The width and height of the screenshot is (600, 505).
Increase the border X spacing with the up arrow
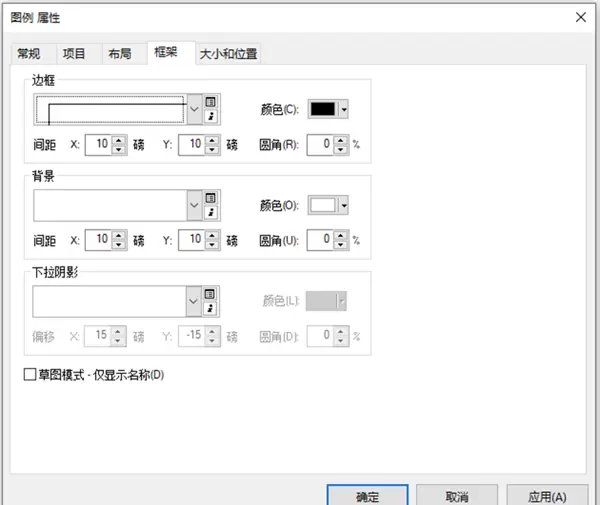tap(118, 139)
